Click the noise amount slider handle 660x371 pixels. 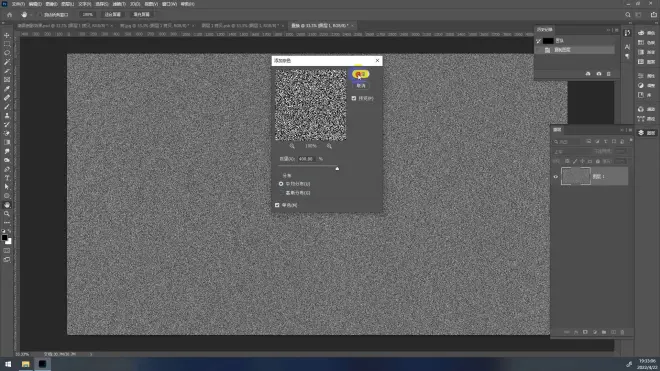[x=337, y=168]
